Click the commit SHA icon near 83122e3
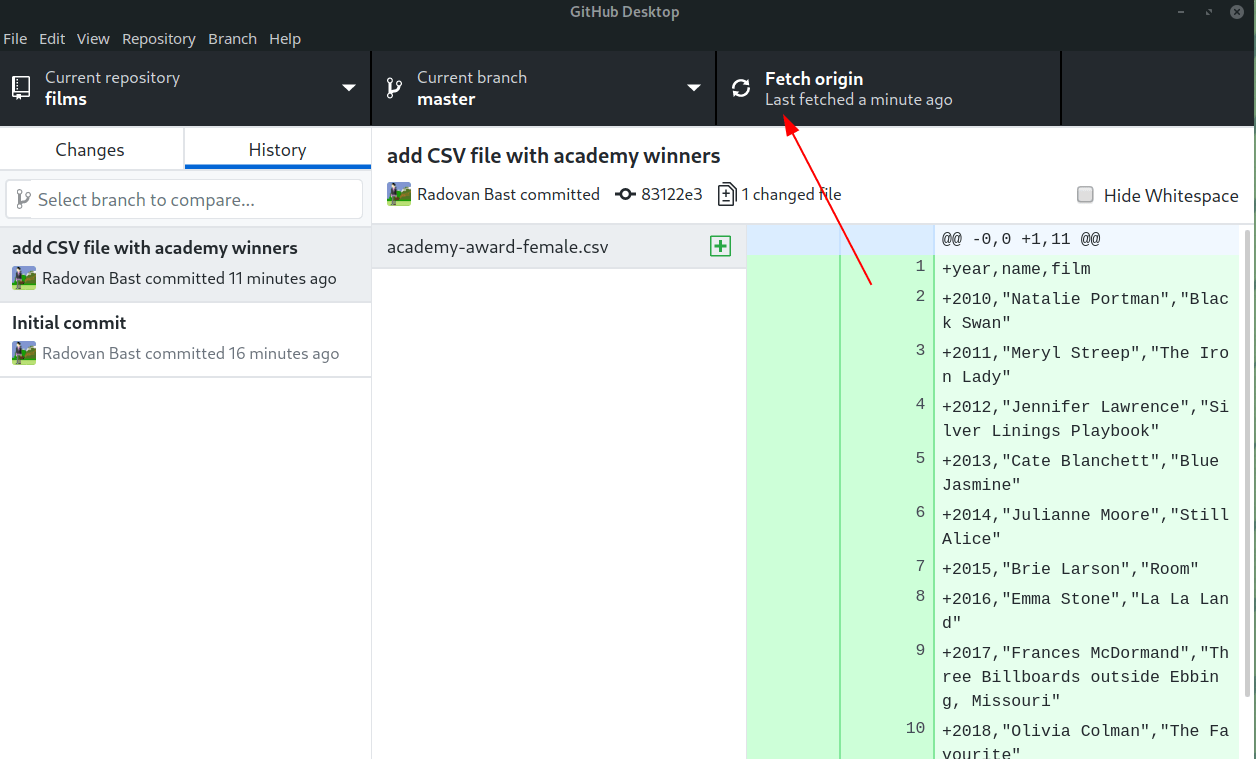1256x759 pixels. point(625,194)
